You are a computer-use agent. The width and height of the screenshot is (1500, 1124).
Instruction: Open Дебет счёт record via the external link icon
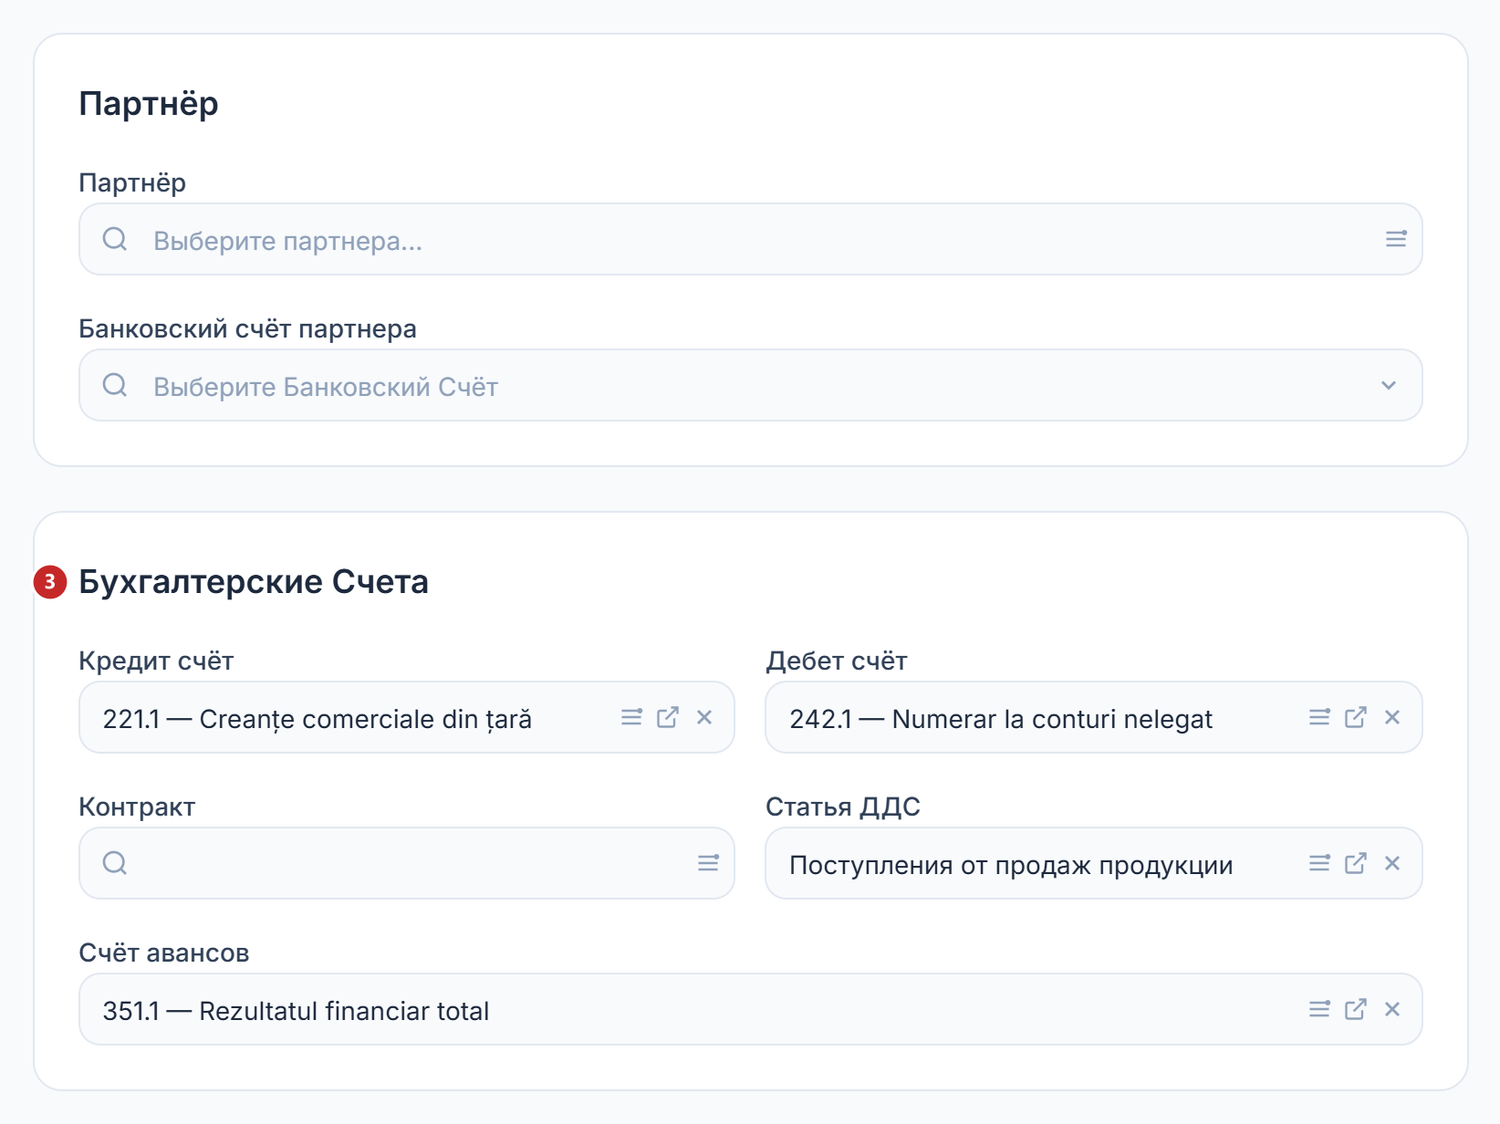(1356, 717)
